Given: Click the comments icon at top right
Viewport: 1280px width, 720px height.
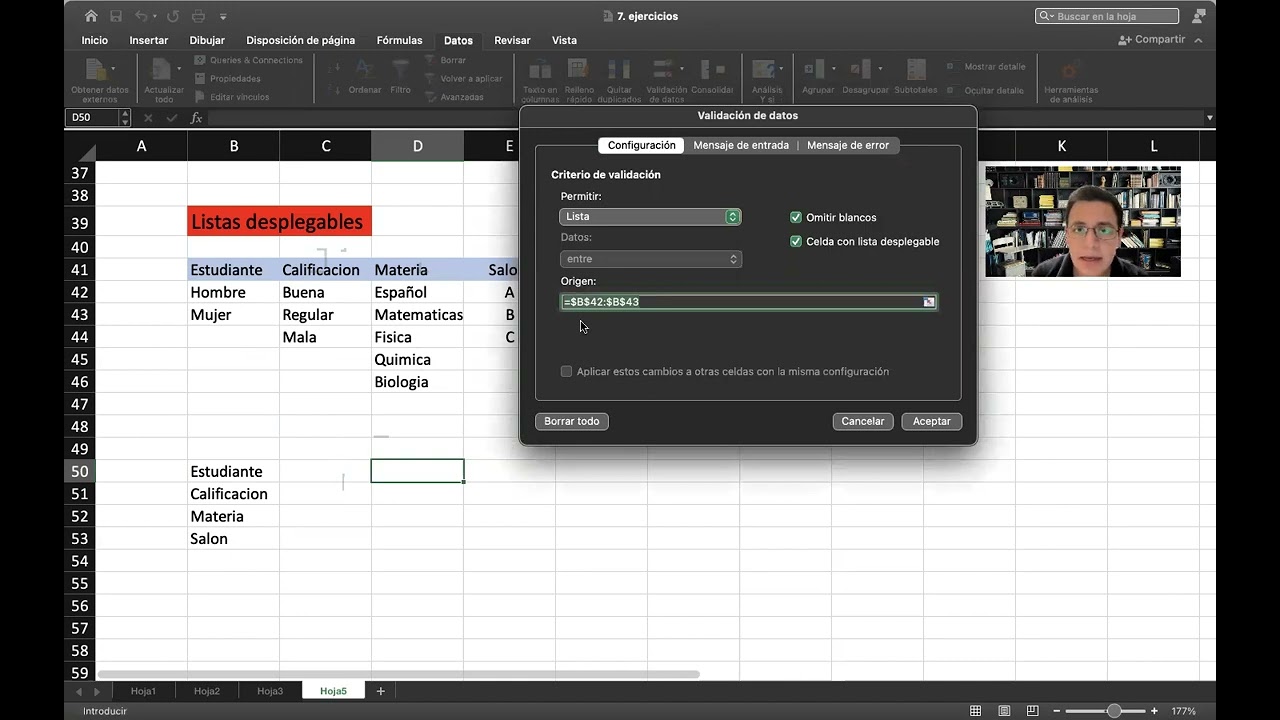Looking at the screenshot, I should pyautogui.click(x=1199, y=16).
